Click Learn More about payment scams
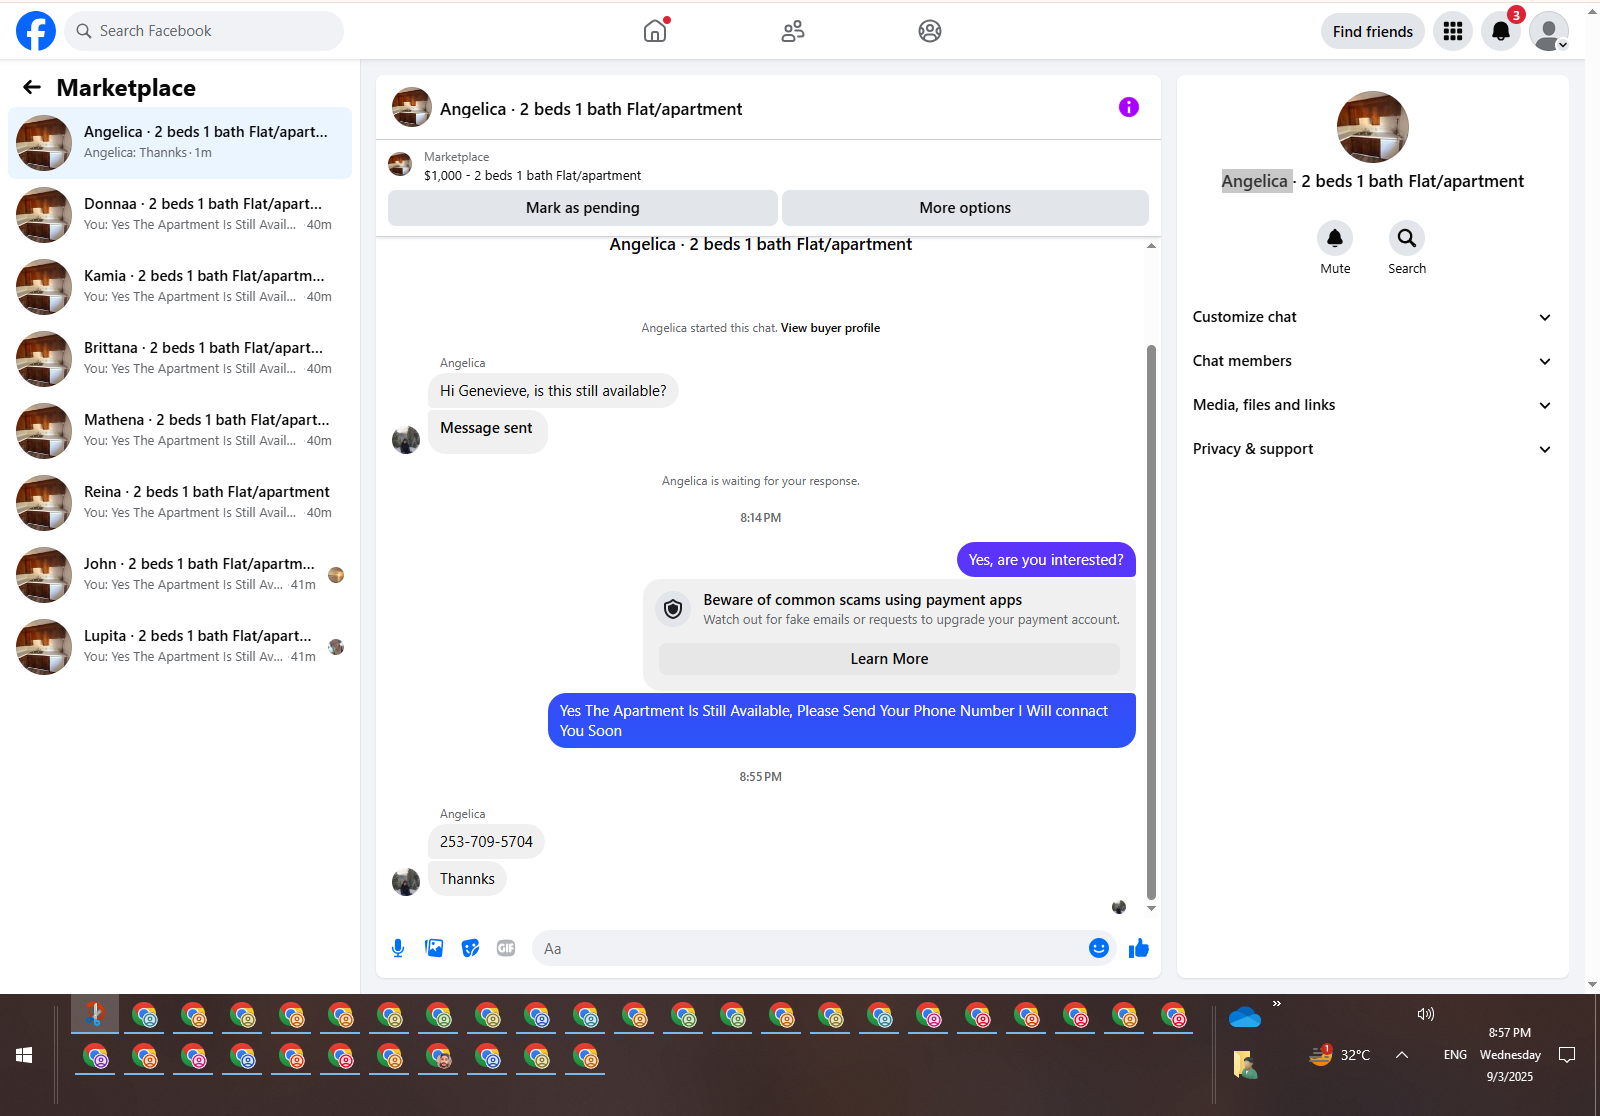Image resolution: width=1600 pixels, height=1116 pixels. tap(889, 659)
